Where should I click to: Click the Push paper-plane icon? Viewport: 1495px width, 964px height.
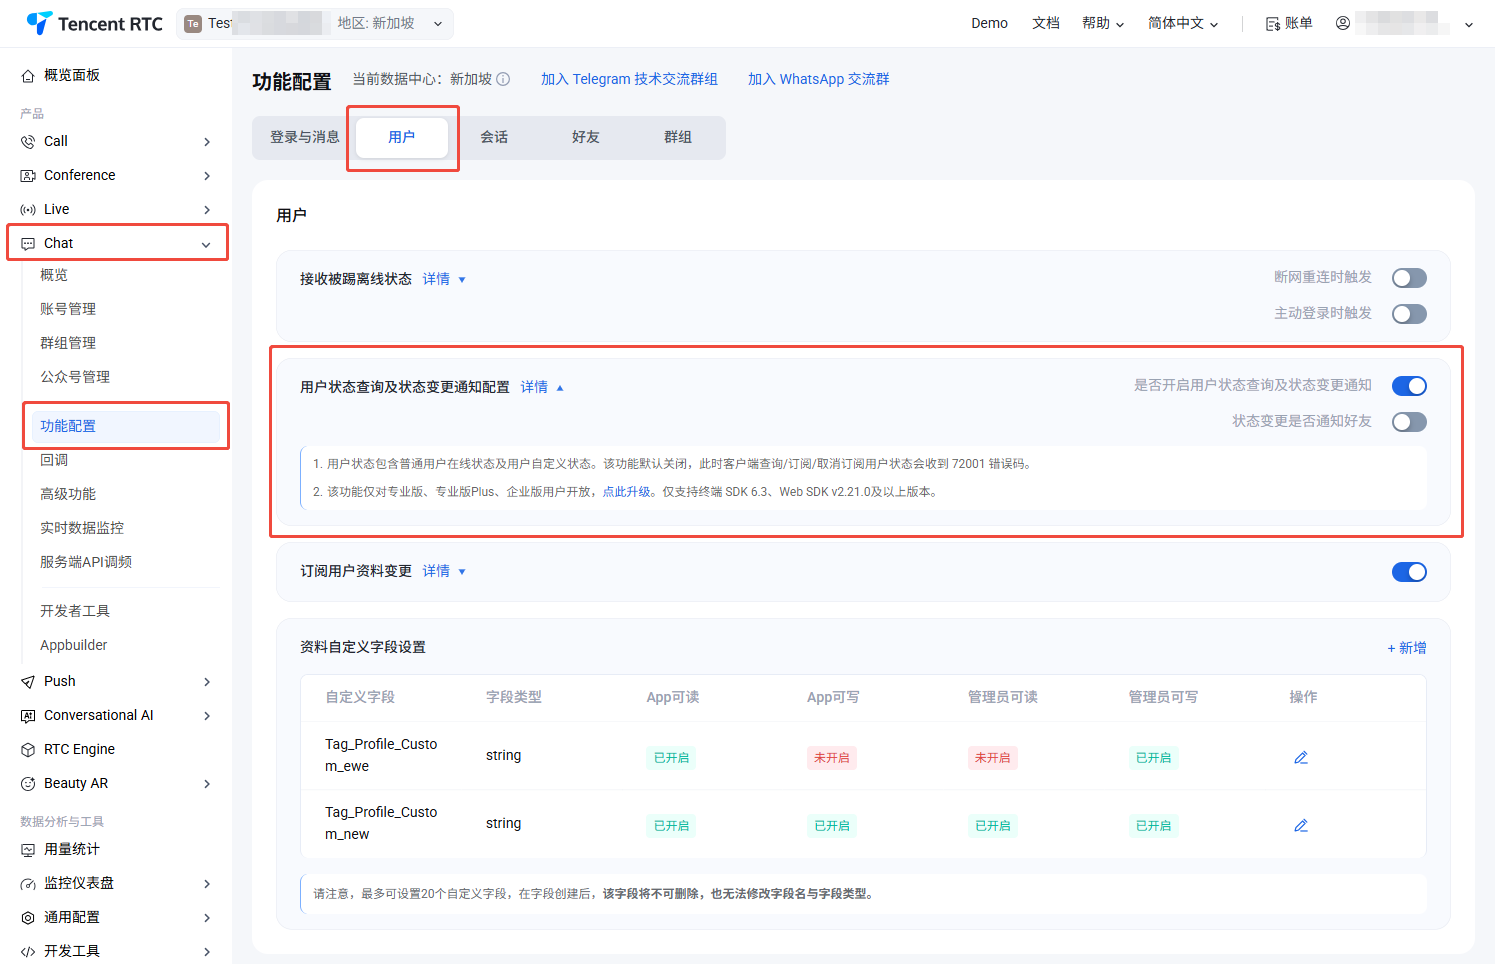pos(28,682)
